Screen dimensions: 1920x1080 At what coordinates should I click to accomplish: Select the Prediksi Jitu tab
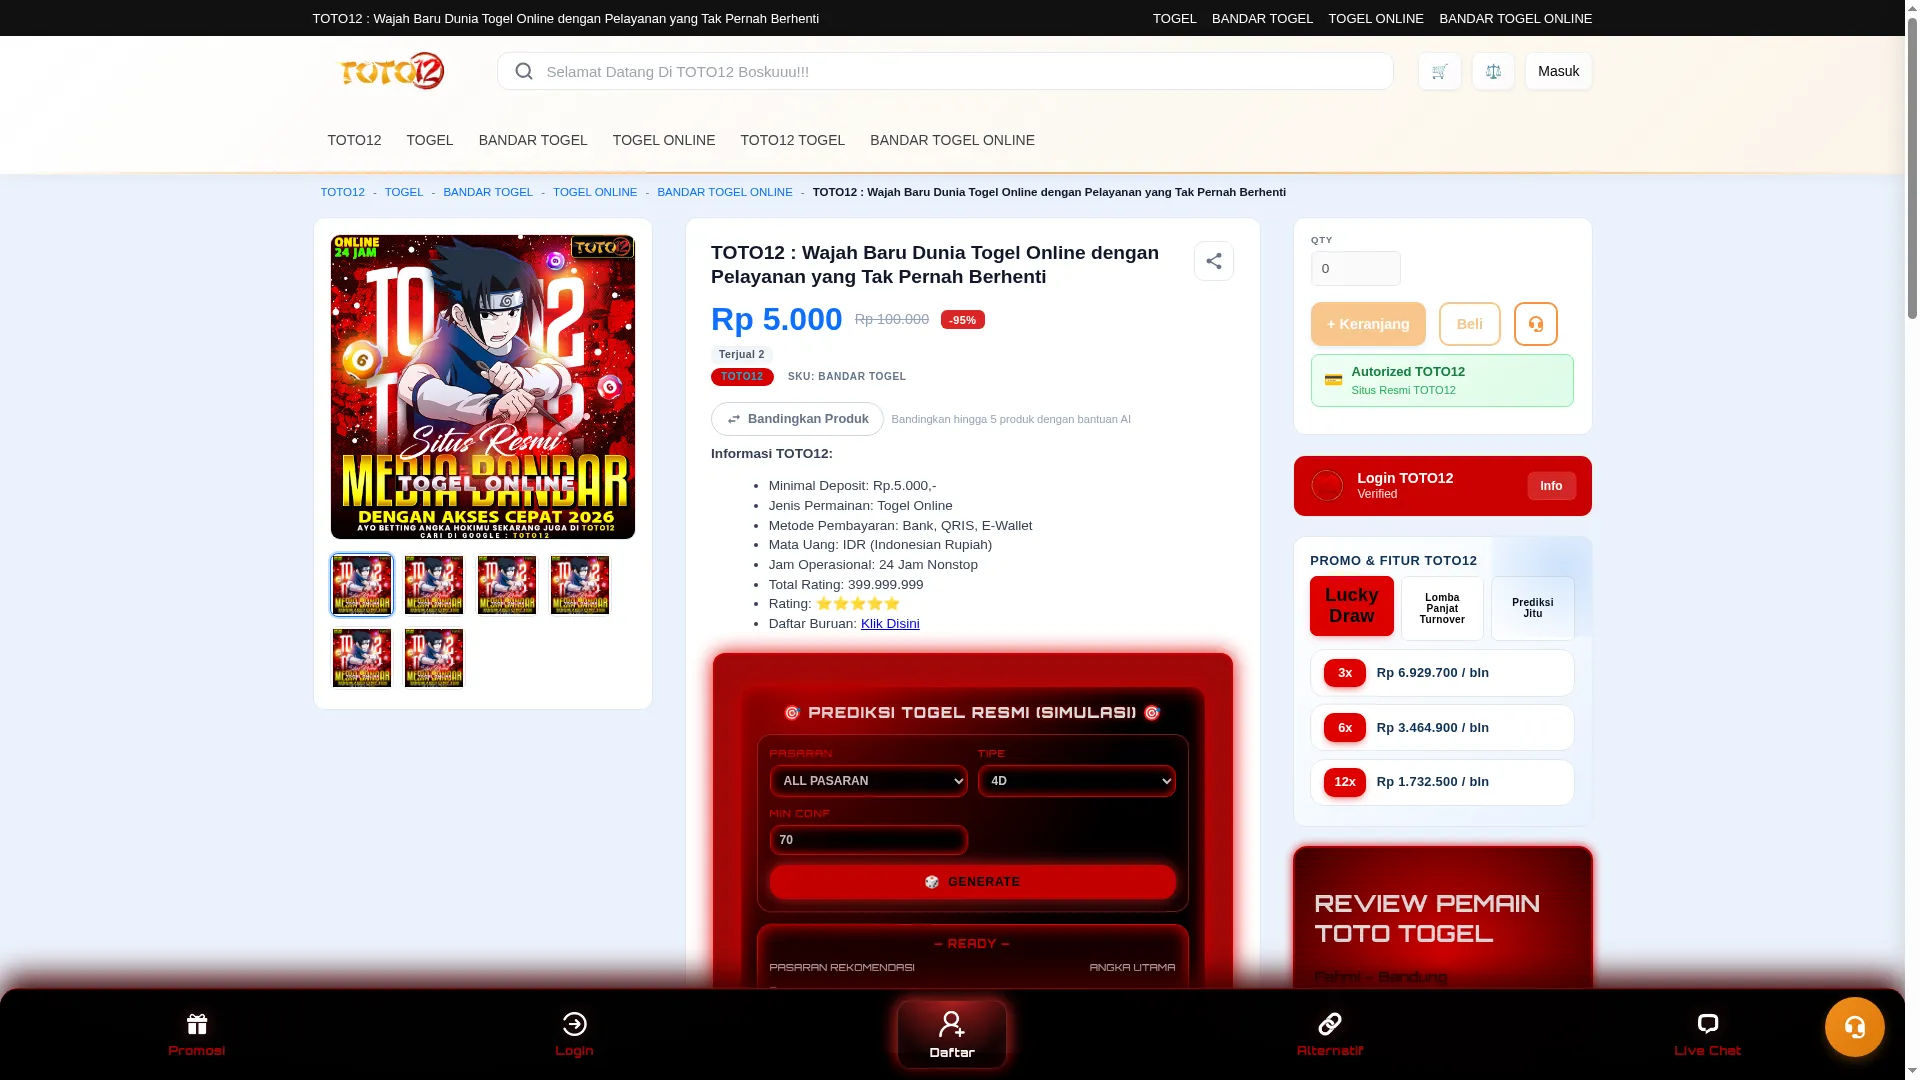[1532, 608]
